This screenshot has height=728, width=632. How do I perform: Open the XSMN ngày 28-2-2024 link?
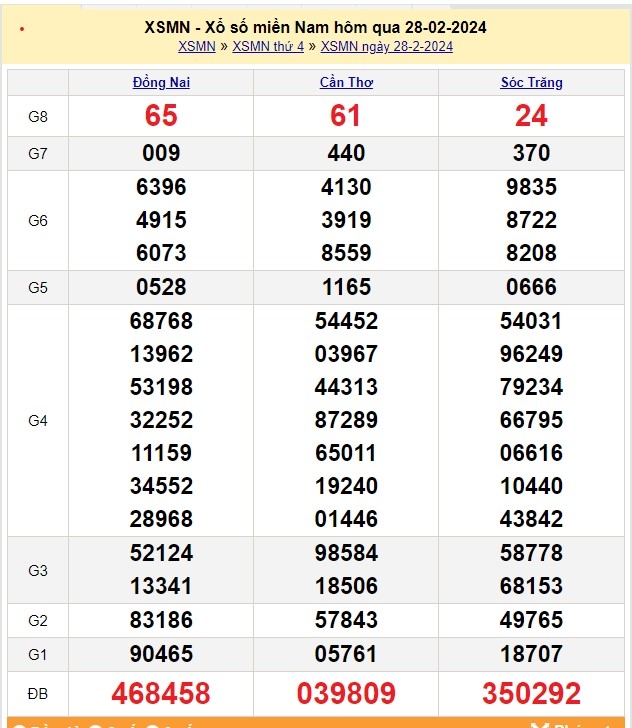click(387, 46)
